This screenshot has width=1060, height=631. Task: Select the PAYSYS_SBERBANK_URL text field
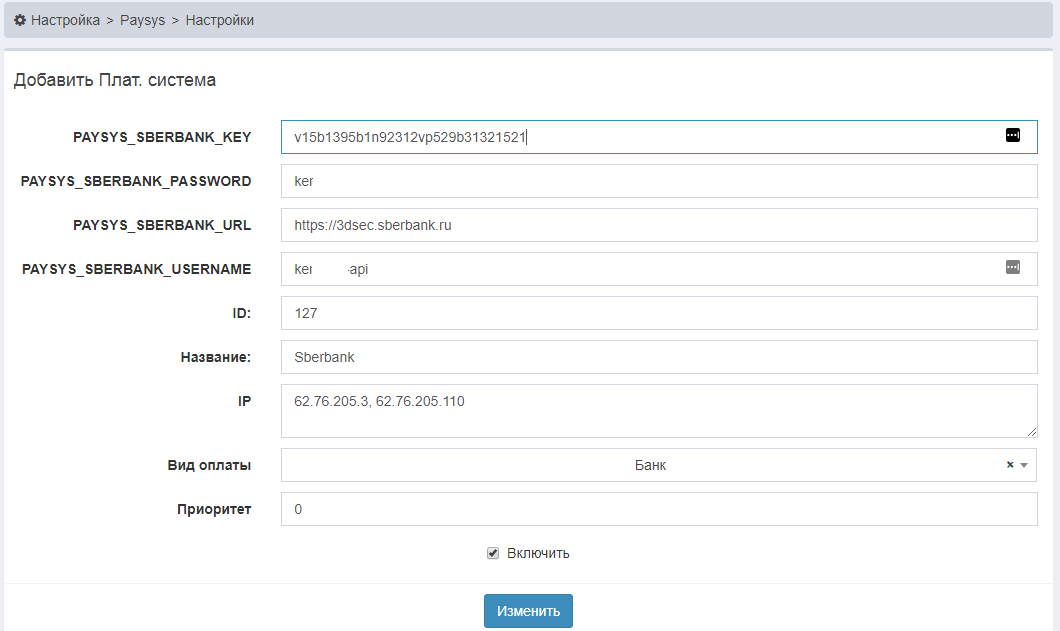659,225
